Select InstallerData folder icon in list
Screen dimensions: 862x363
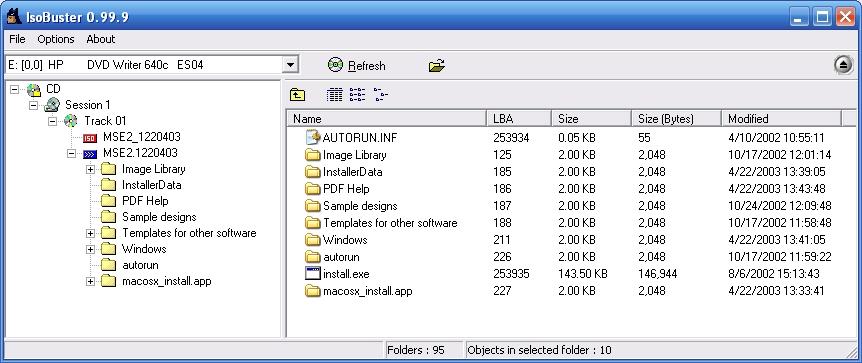coord(313,172)
